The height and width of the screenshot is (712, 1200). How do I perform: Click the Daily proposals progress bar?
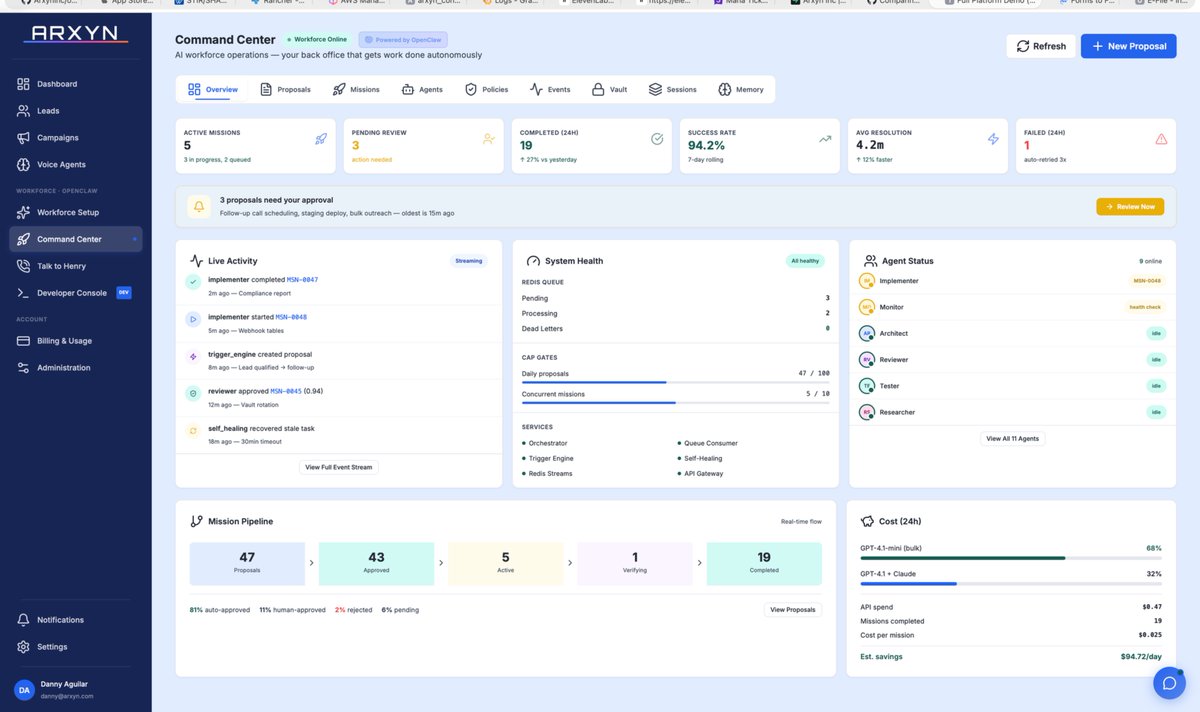click(676, 382)
